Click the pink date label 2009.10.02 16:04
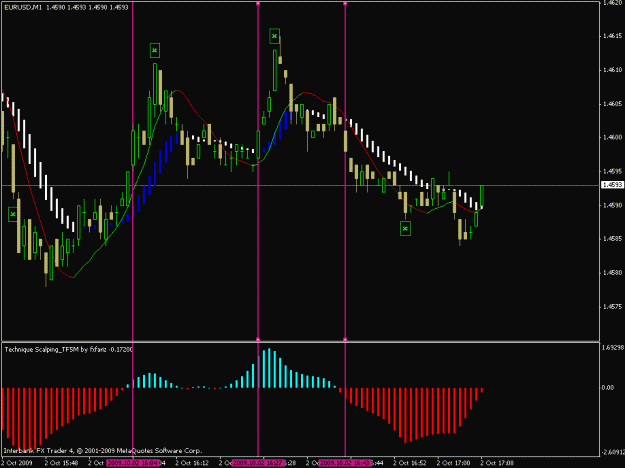The height and width of the screenshot is (468, 625). coord(133,463)
